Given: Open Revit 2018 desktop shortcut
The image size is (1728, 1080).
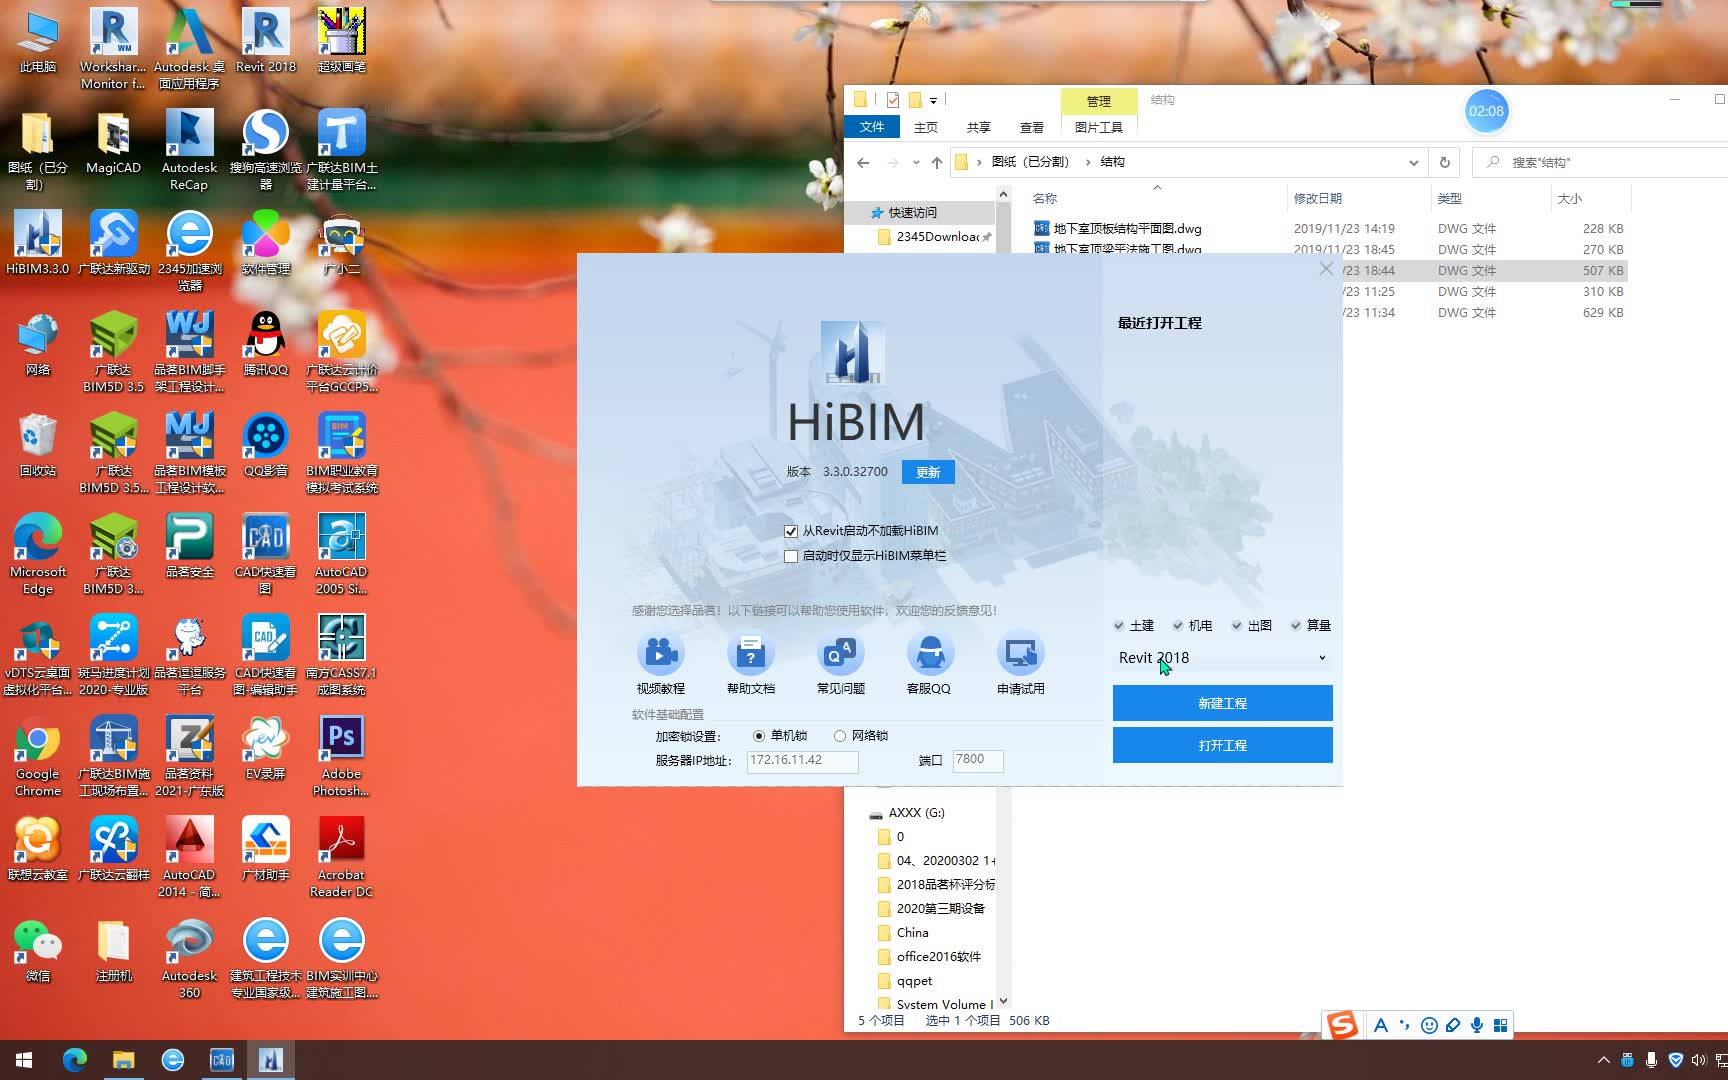Looking at the screenshot, I should tap(266, 40).
